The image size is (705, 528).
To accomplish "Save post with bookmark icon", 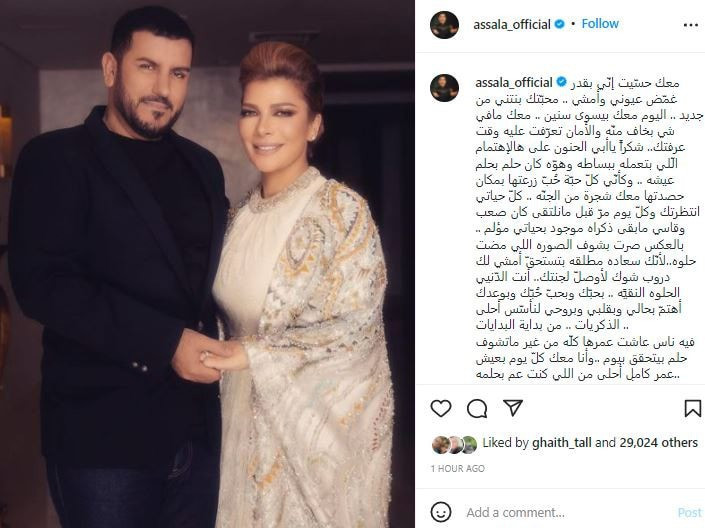I will [692, 408].
